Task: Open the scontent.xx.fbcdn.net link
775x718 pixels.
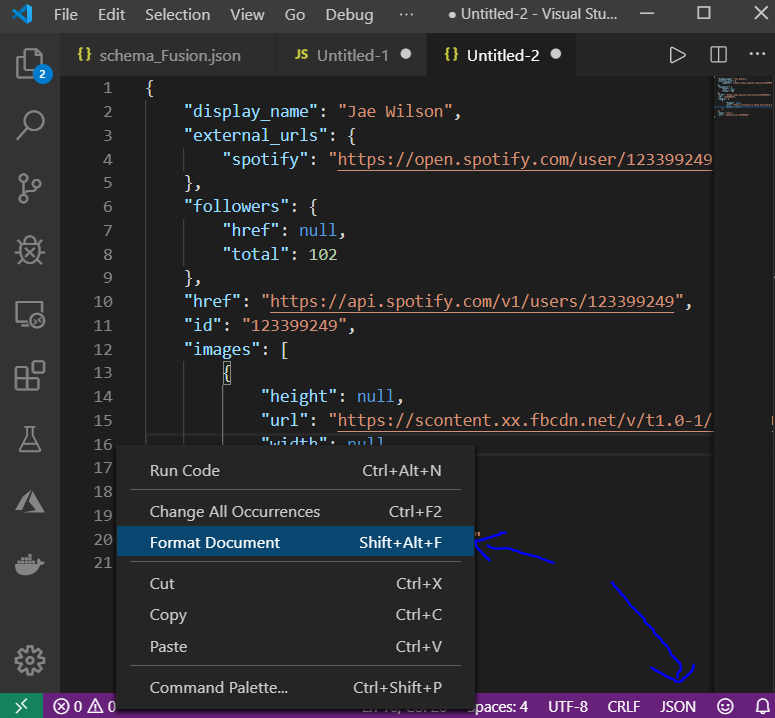Action: pyautogui.click(x=524, y=421)
